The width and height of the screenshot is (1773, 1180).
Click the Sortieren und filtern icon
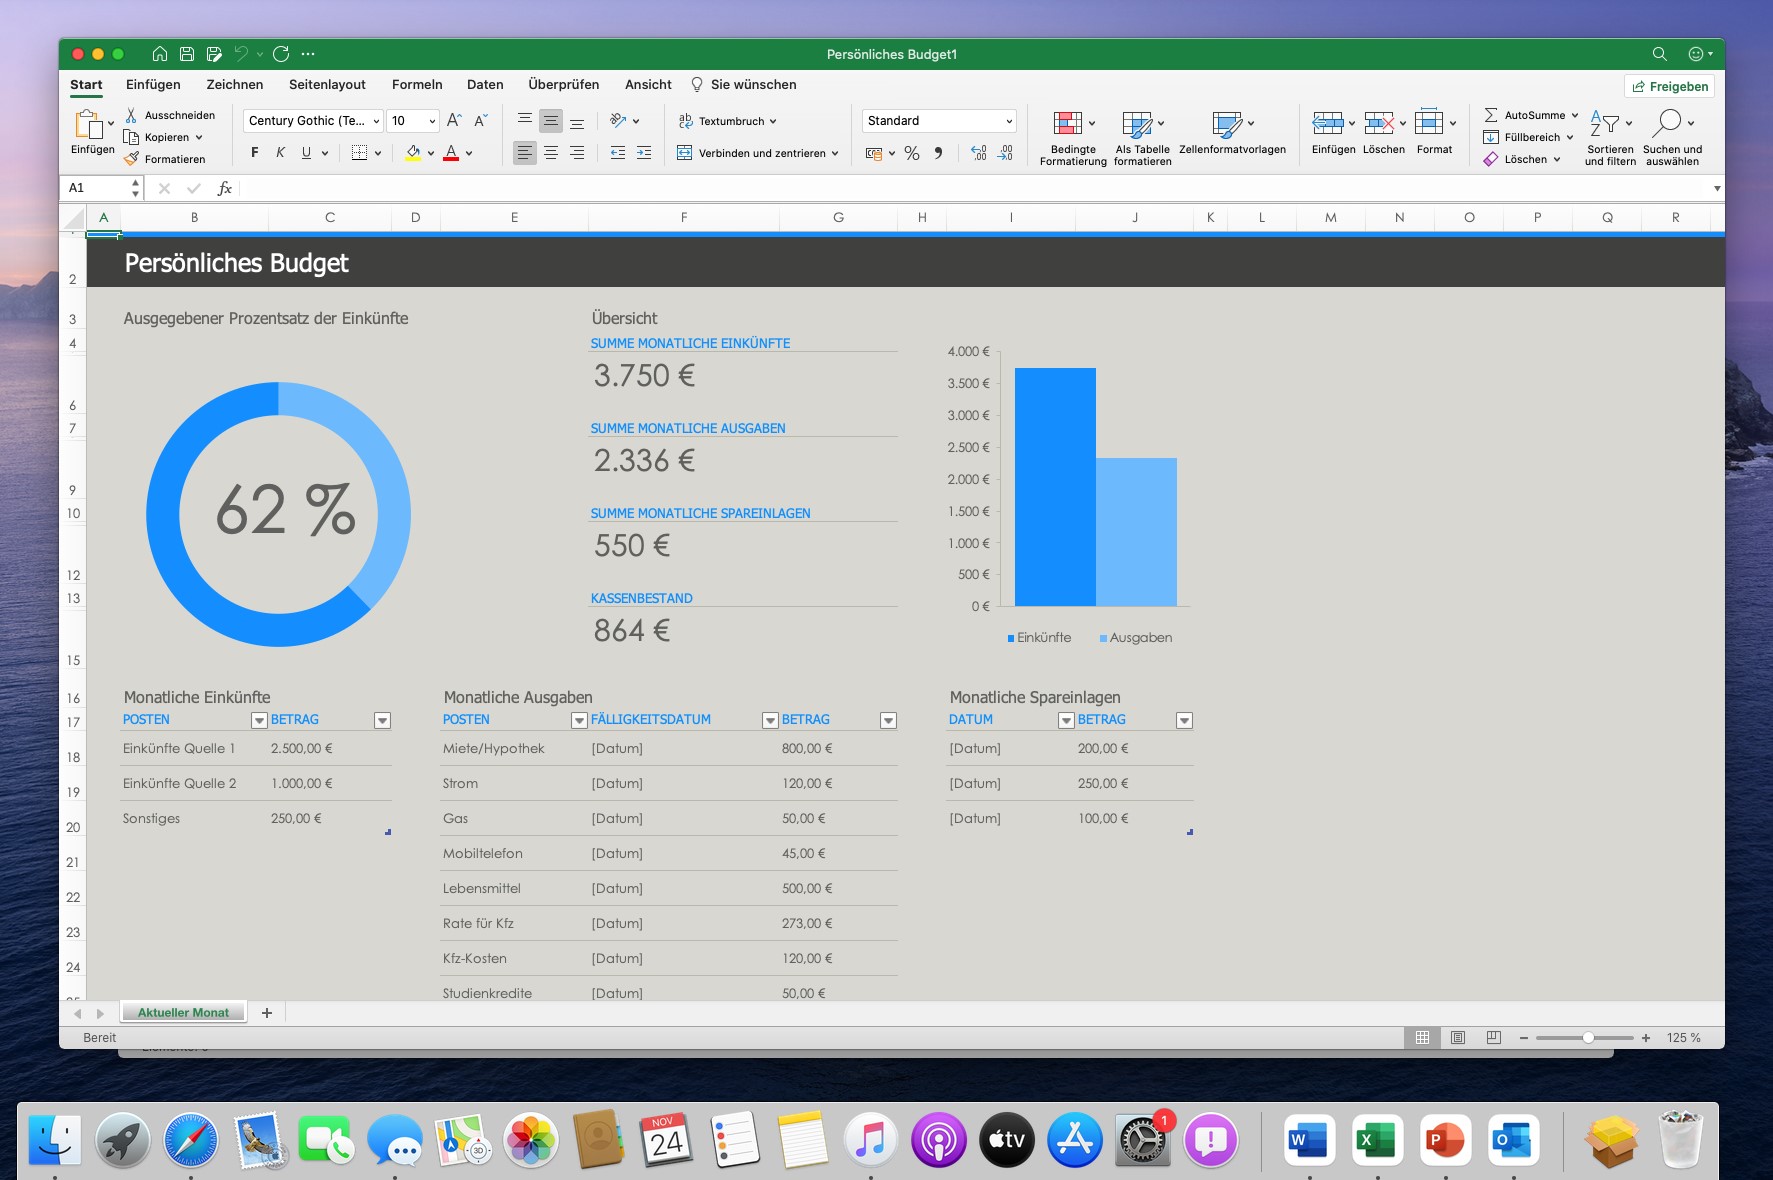tap(1604, 123)
